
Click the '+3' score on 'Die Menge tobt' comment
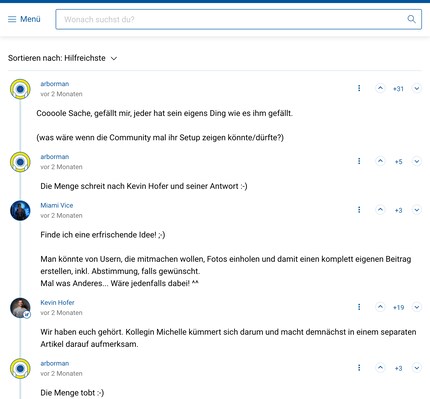(399, 368)
